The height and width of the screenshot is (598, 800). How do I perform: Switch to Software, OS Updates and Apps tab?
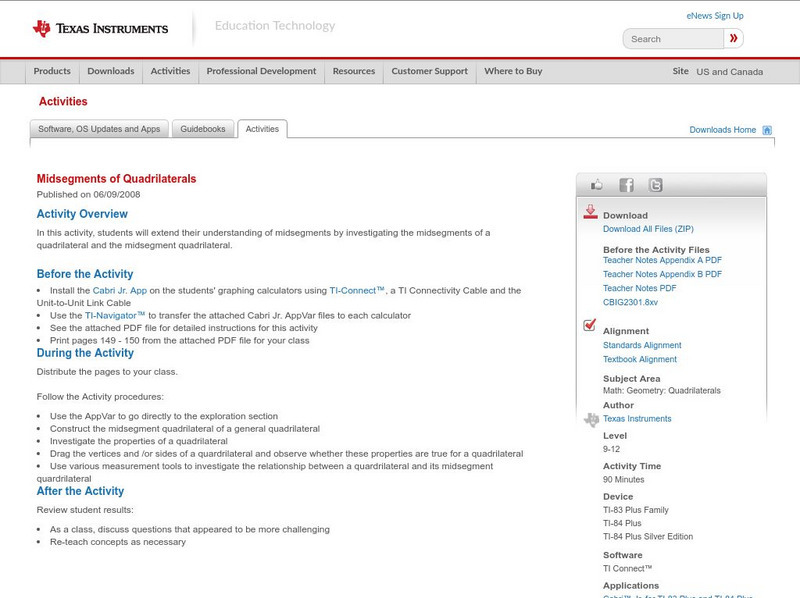point(99,129)
